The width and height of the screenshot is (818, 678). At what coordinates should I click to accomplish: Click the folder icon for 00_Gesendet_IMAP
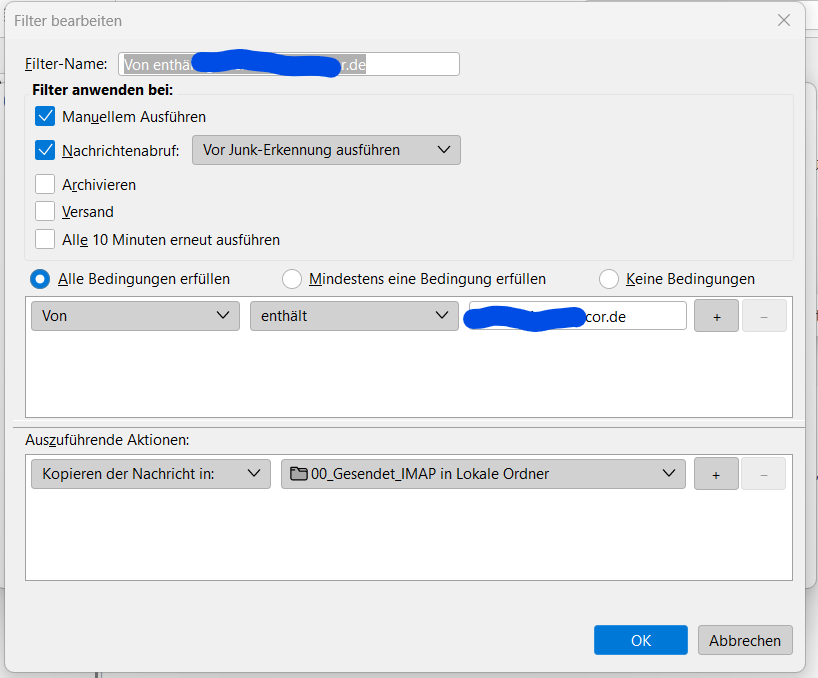(x=298, y=474)
